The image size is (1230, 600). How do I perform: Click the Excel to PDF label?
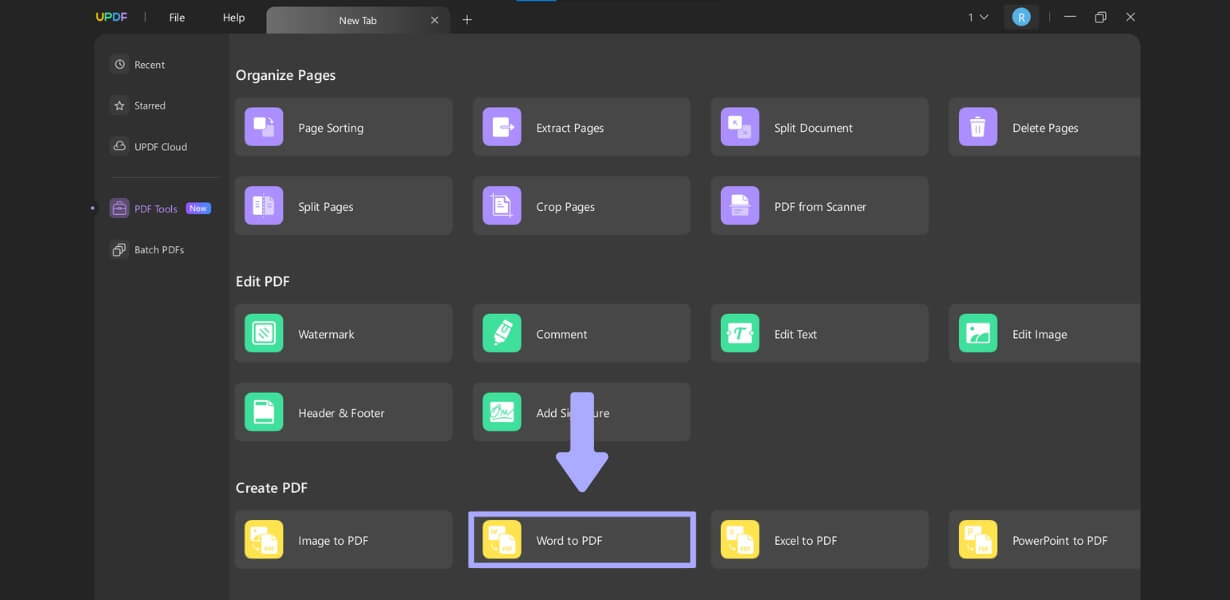tap(805, 541)
